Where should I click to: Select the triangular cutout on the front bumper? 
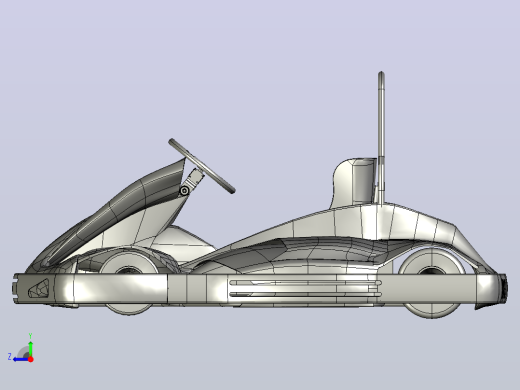(39, 289)
